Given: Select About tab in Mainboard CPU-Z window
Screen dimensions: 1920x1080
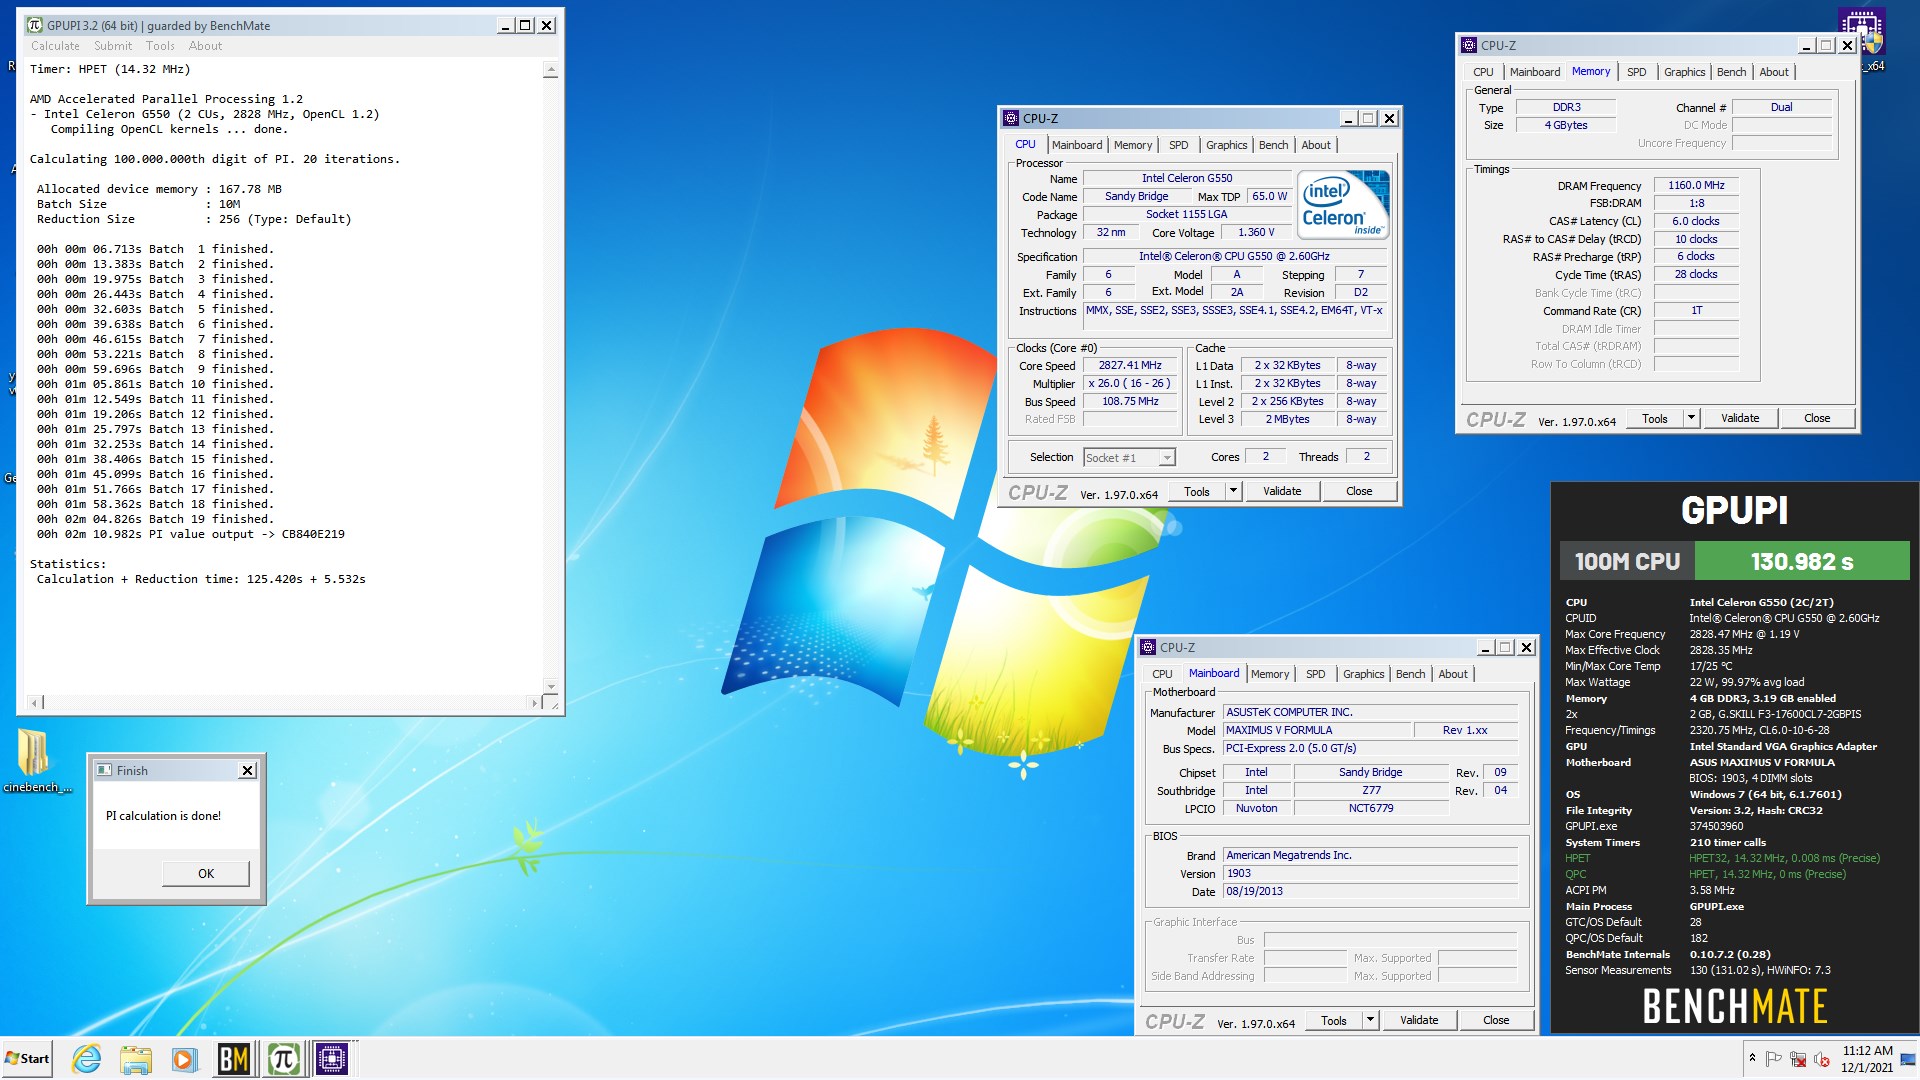Looking at the screenshot, I should (1453, 674).
